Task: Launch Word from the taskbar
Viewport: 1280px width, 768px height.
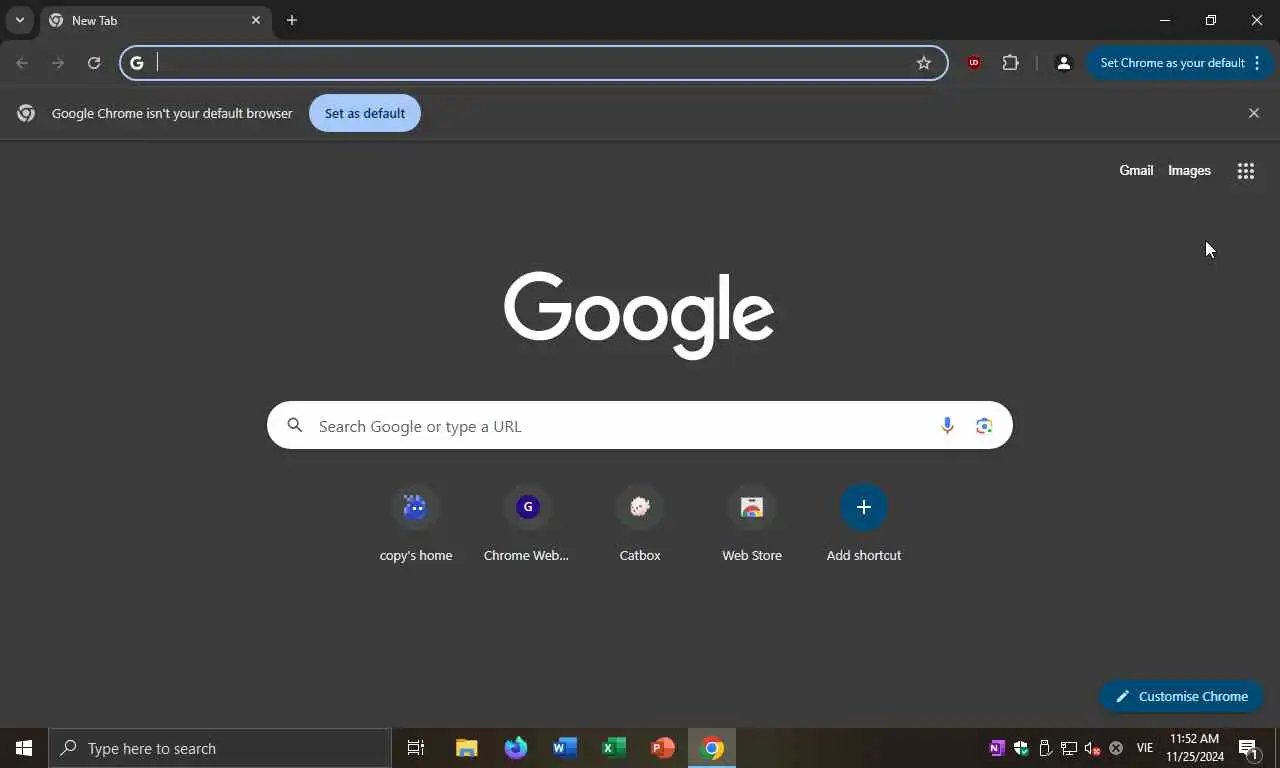Action: click(565, 748)
